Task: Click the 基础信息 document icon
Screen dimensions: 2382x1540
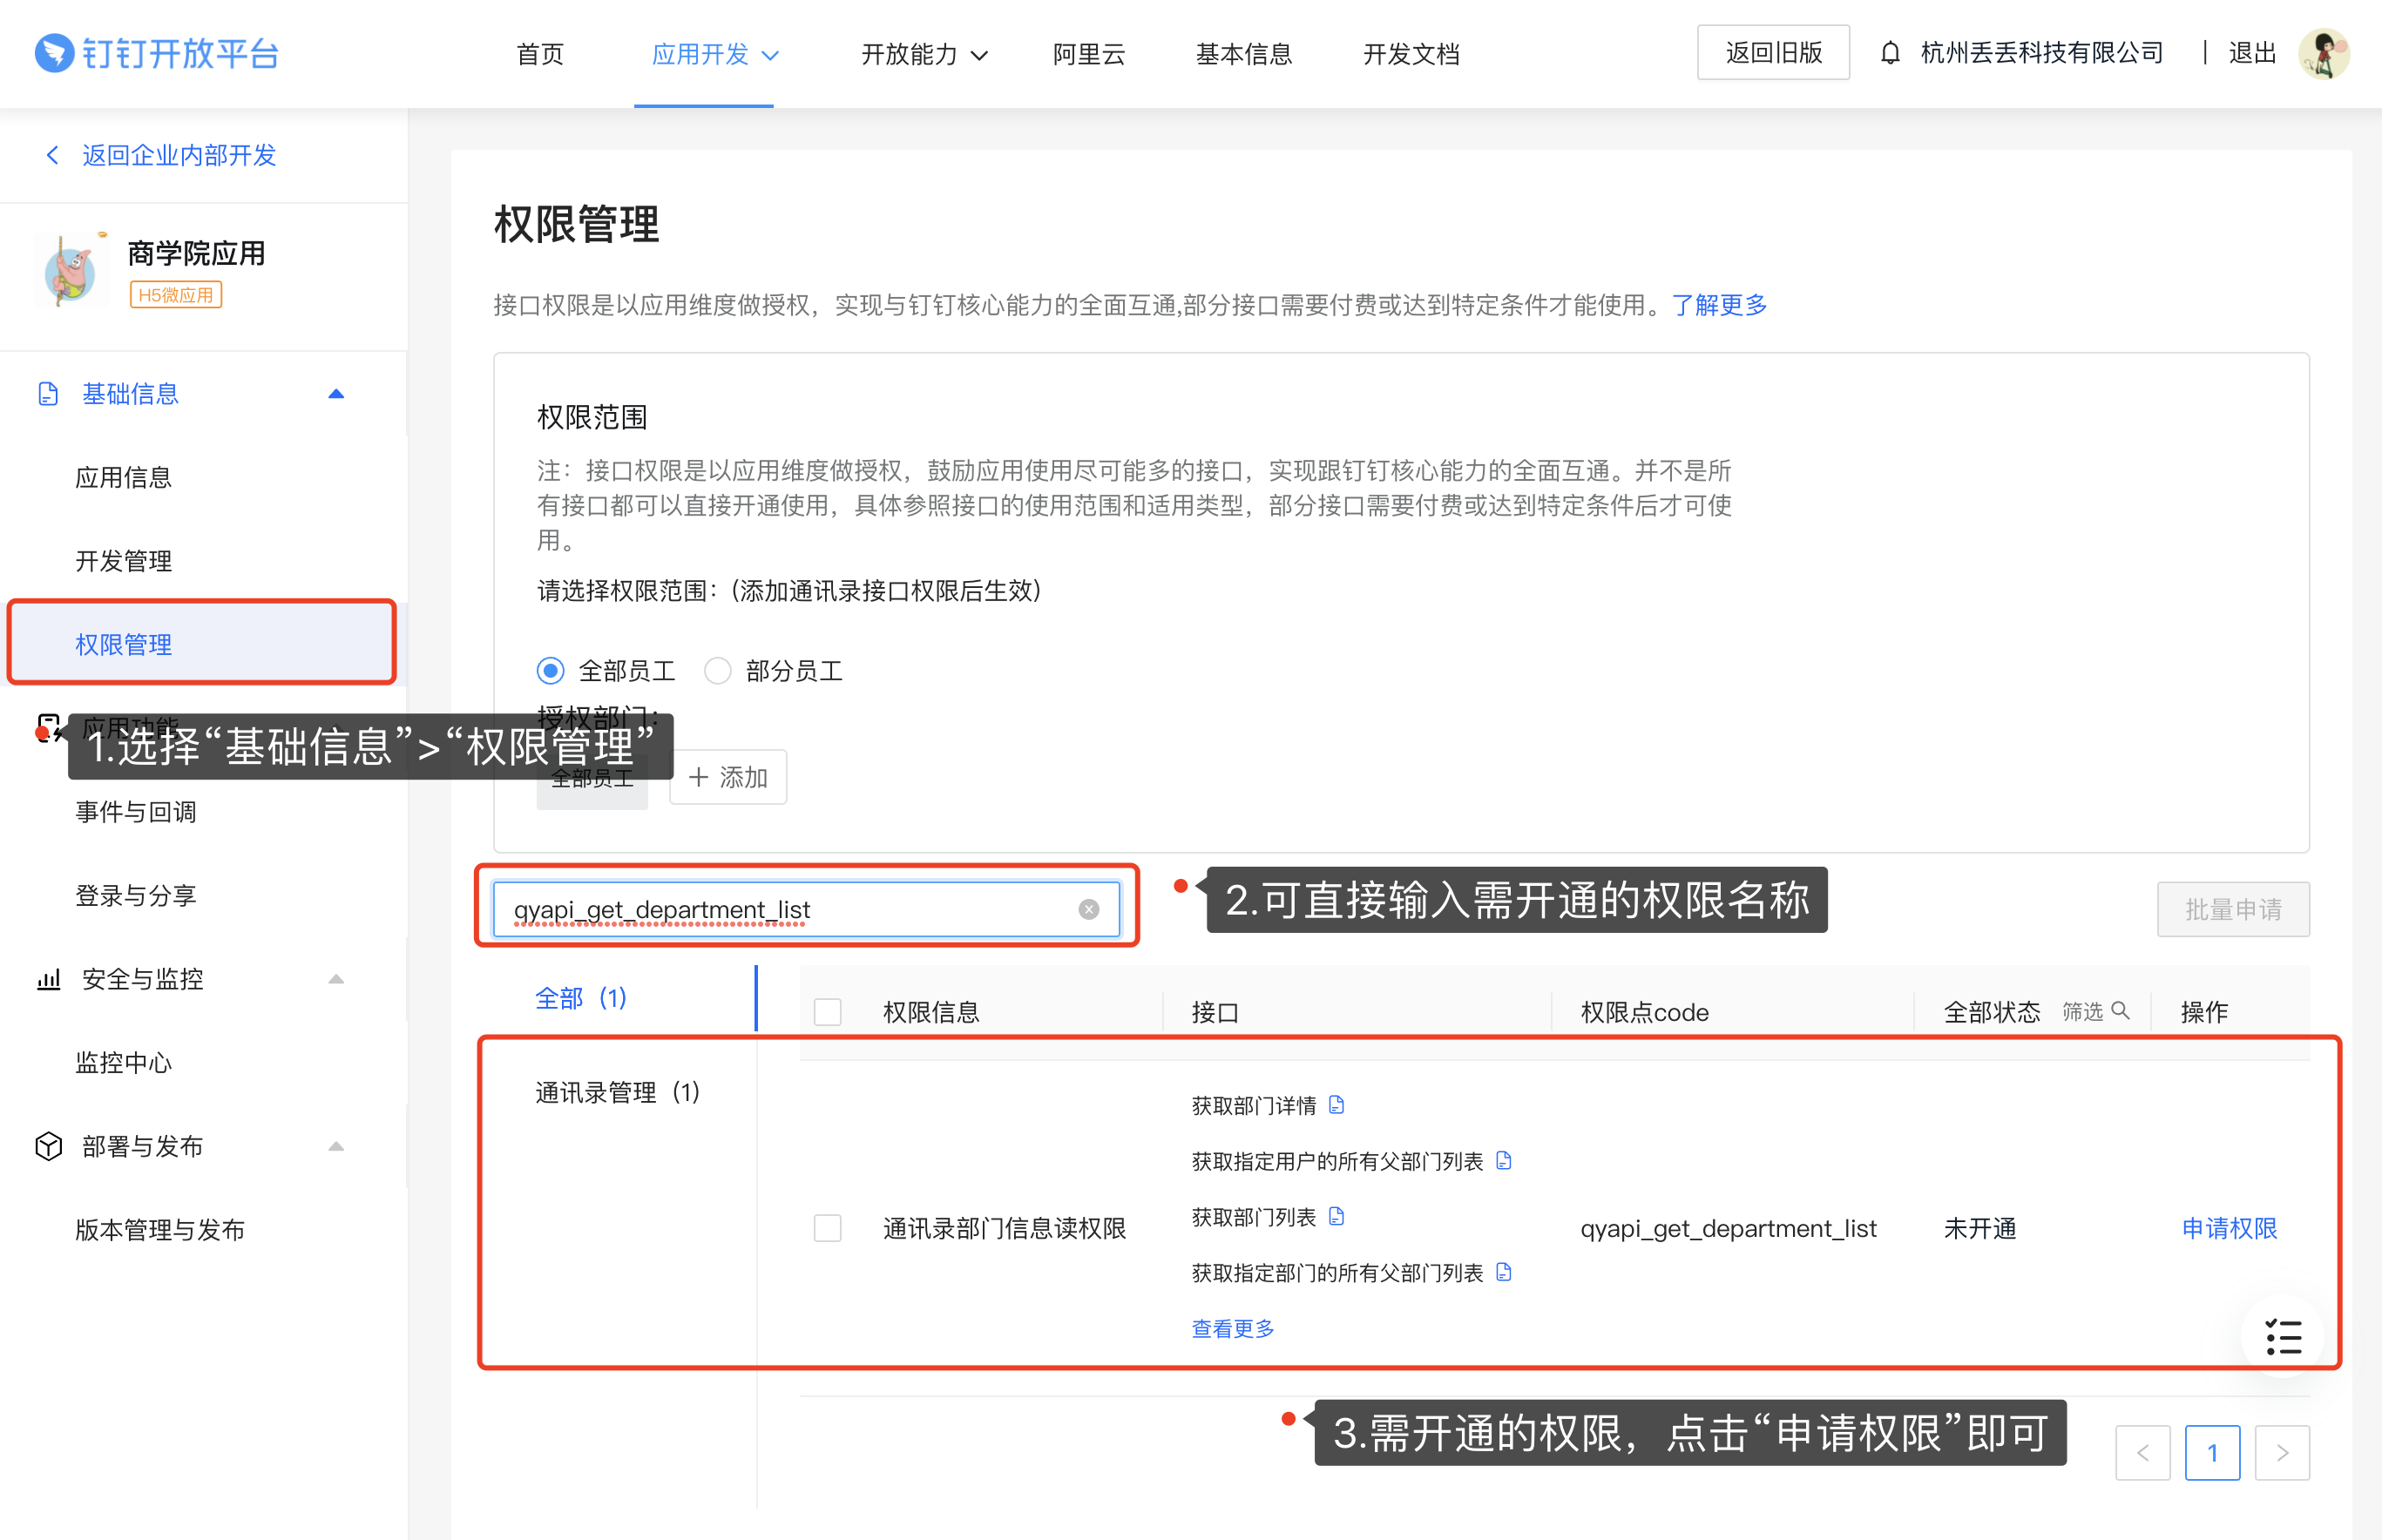Action: pyautogui.click(x=47, y=394)
